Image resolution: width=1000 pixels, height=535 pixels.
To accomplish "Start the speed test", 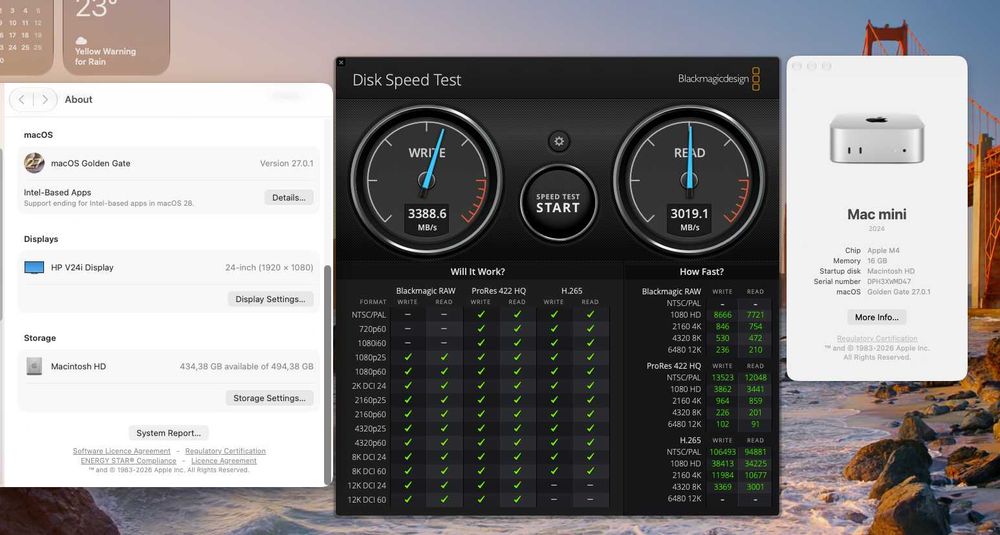I will (558, 203).
